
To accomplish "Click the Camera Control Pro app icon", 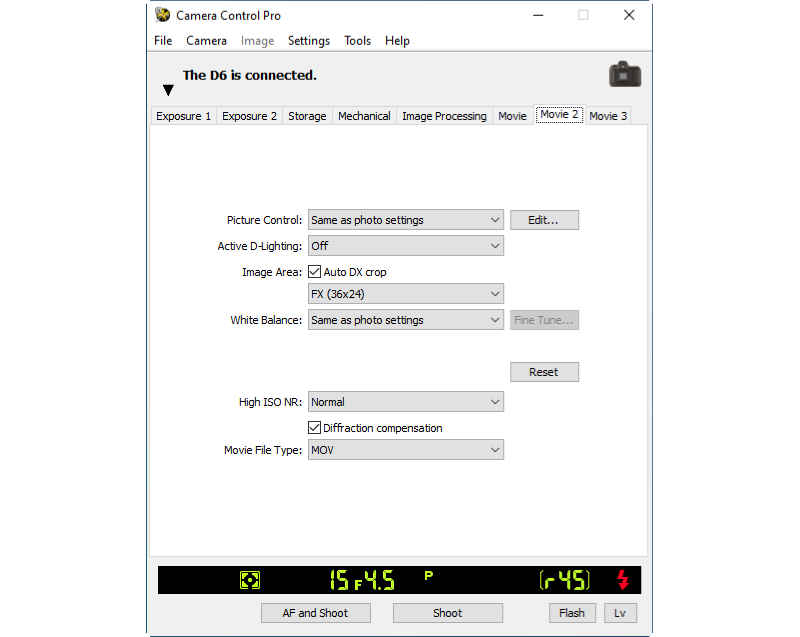I will pos(163,15).
